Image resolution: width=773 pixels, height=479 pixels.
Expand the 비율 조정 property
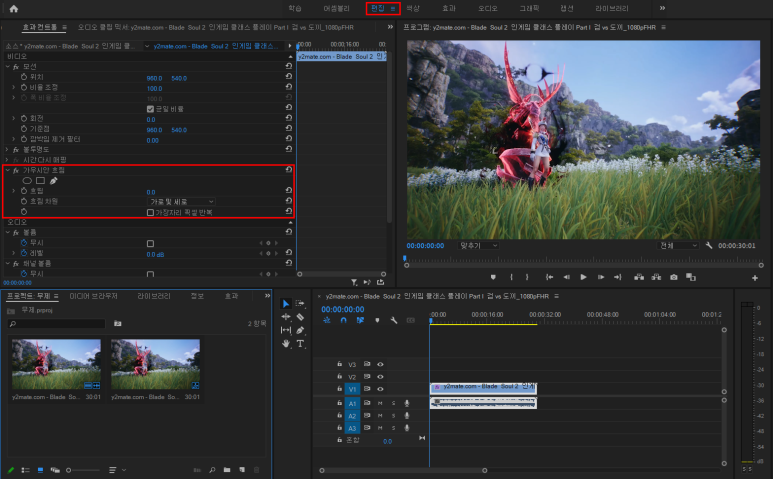14,87
